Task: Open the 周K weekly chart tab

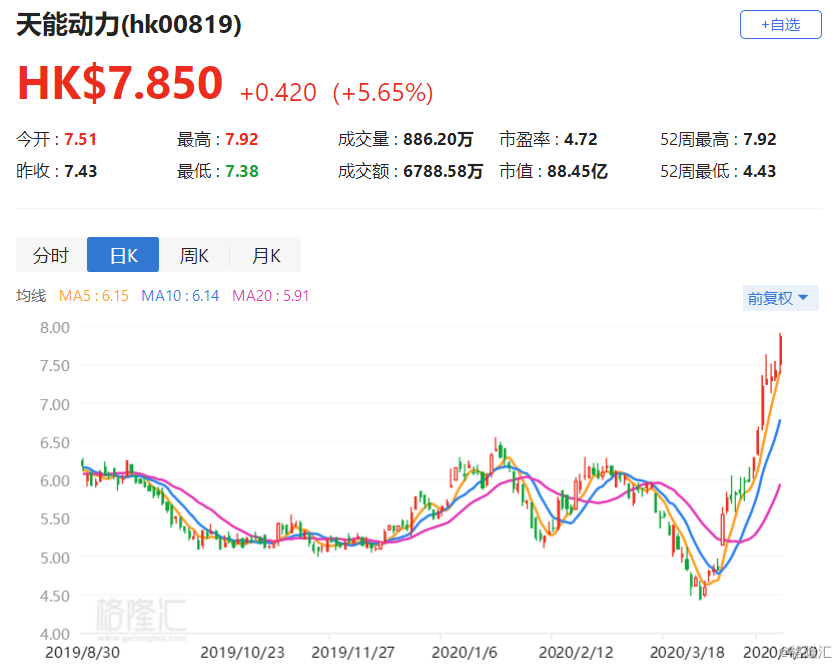Action: coord(194,255)
